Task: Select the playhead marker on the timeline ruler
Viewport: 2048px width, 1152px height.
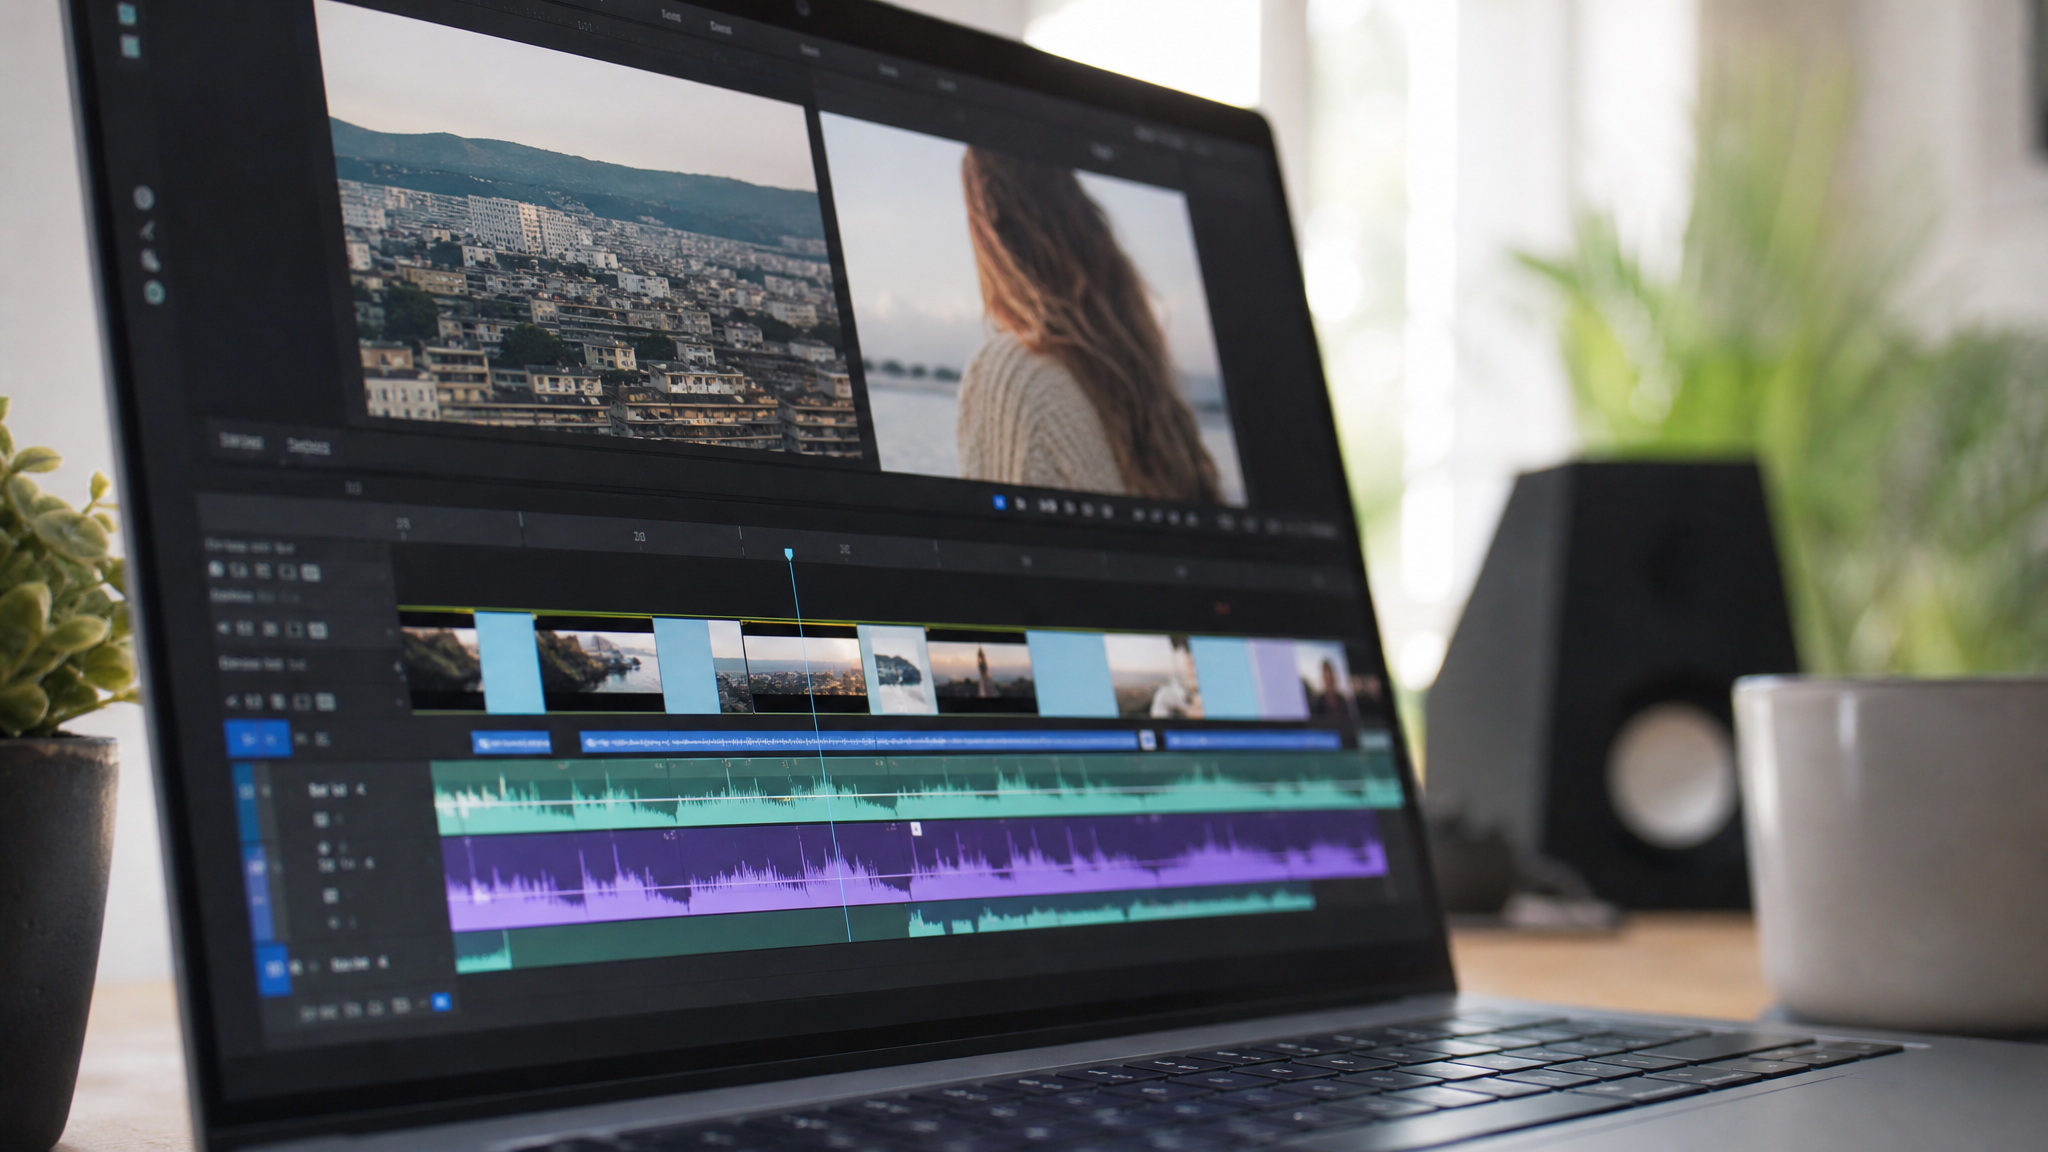Action: tap(789, 554)
